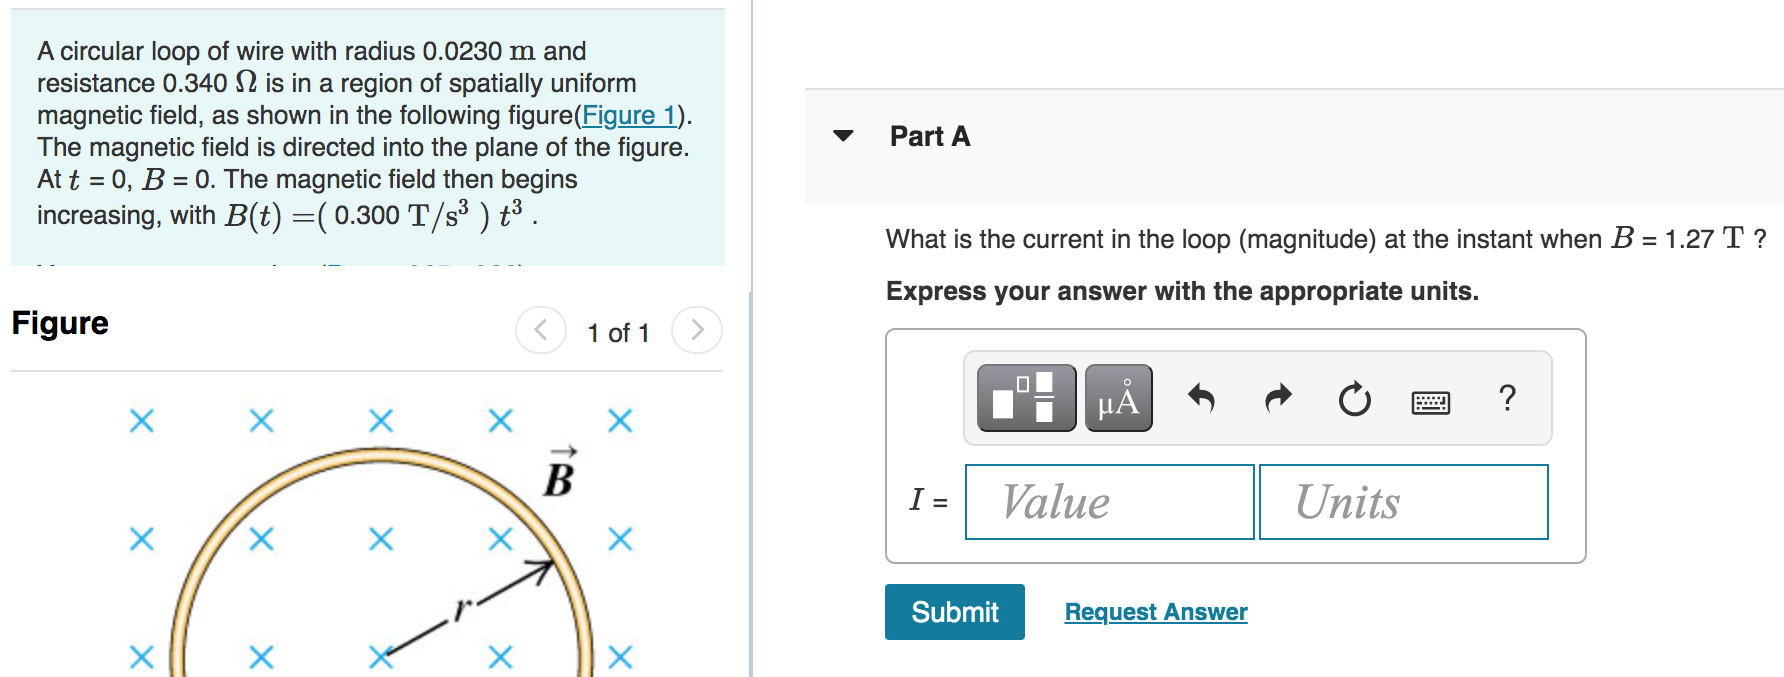Expand the figure pager right arrow circle

click(x=697, y=330)
